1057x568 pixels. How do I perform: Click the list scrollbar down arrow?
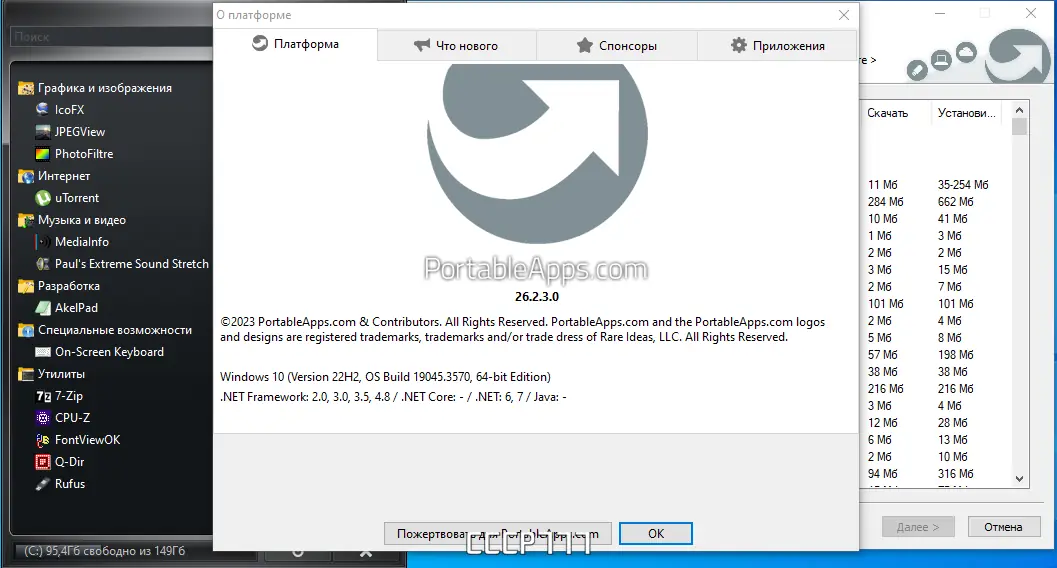pos(1019,478)
